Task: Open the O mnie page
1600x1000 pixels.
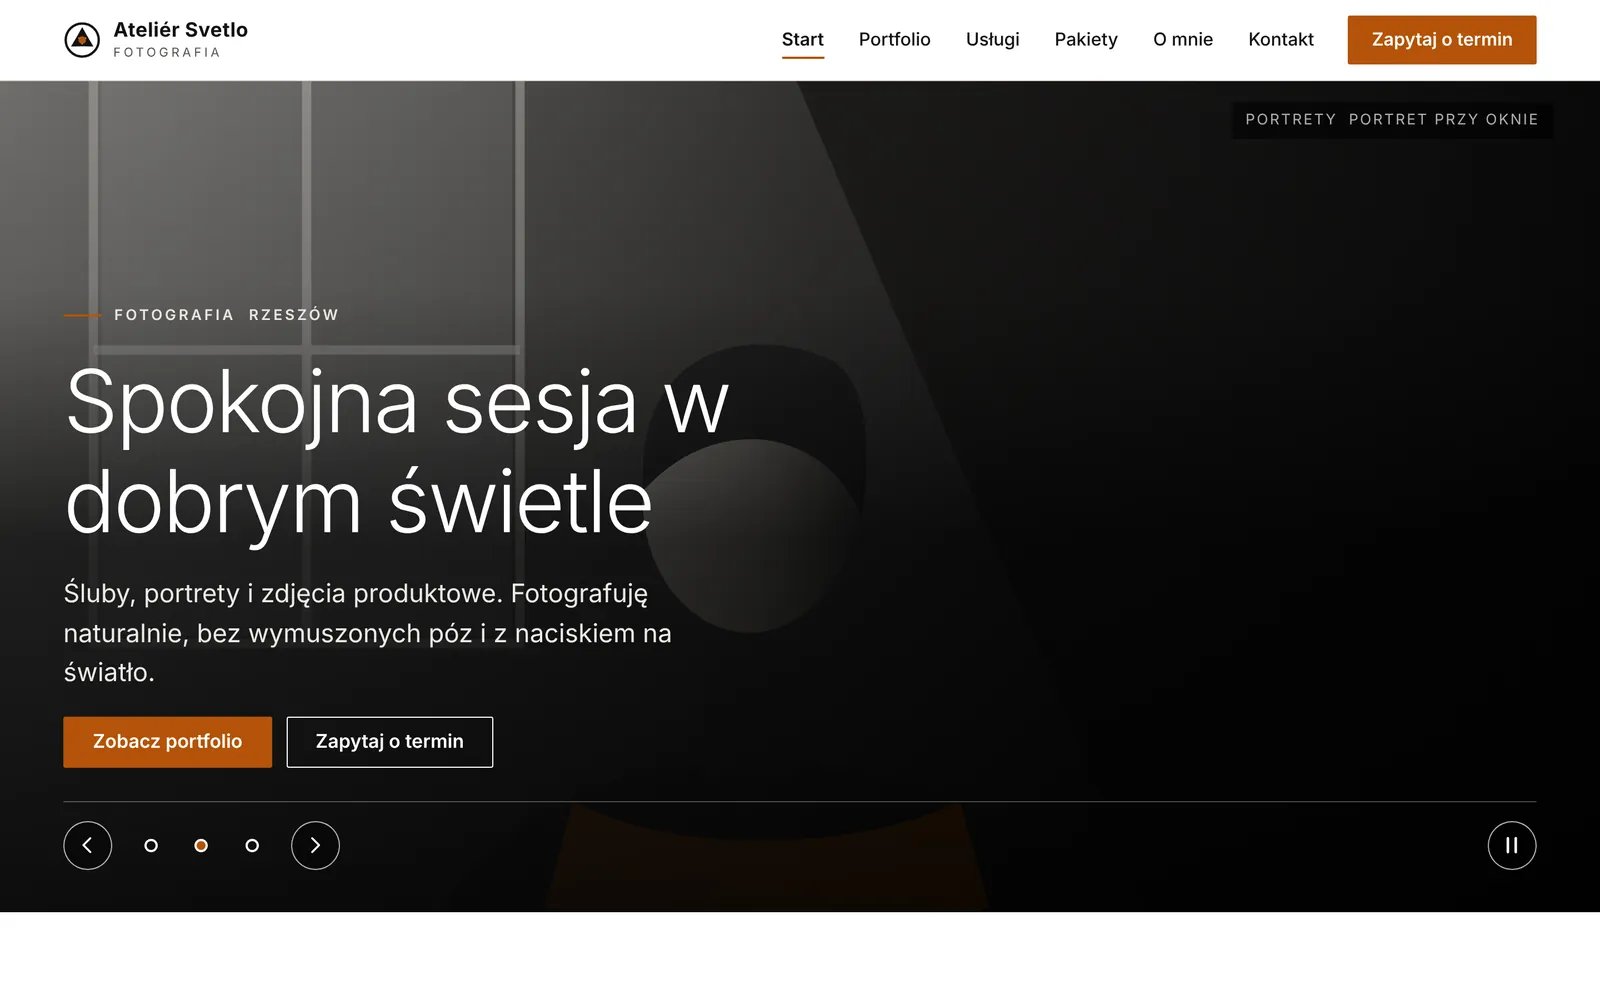Action: (1183, 40)
